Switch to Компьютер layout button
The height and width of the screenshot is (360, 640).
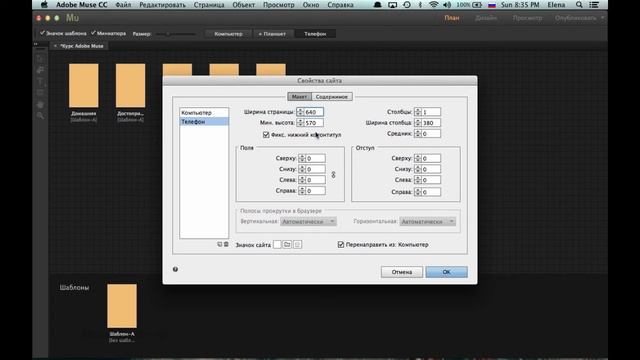coord(229,34)
